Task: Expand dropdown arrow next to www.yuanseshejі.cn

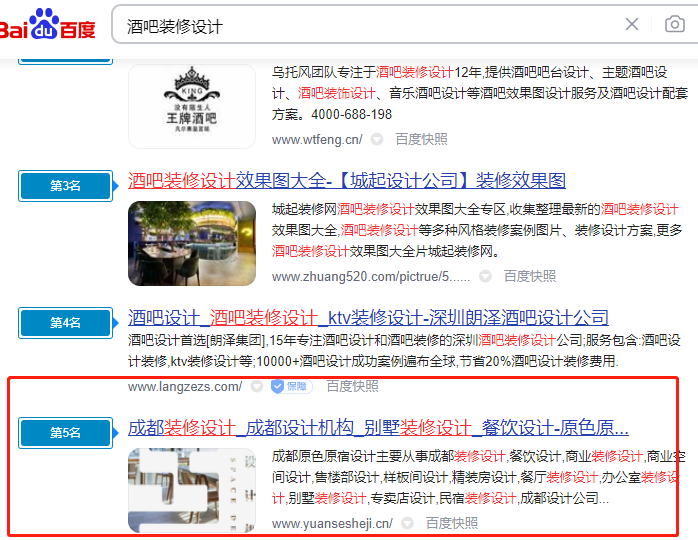Action: click(x=407, y=523)
